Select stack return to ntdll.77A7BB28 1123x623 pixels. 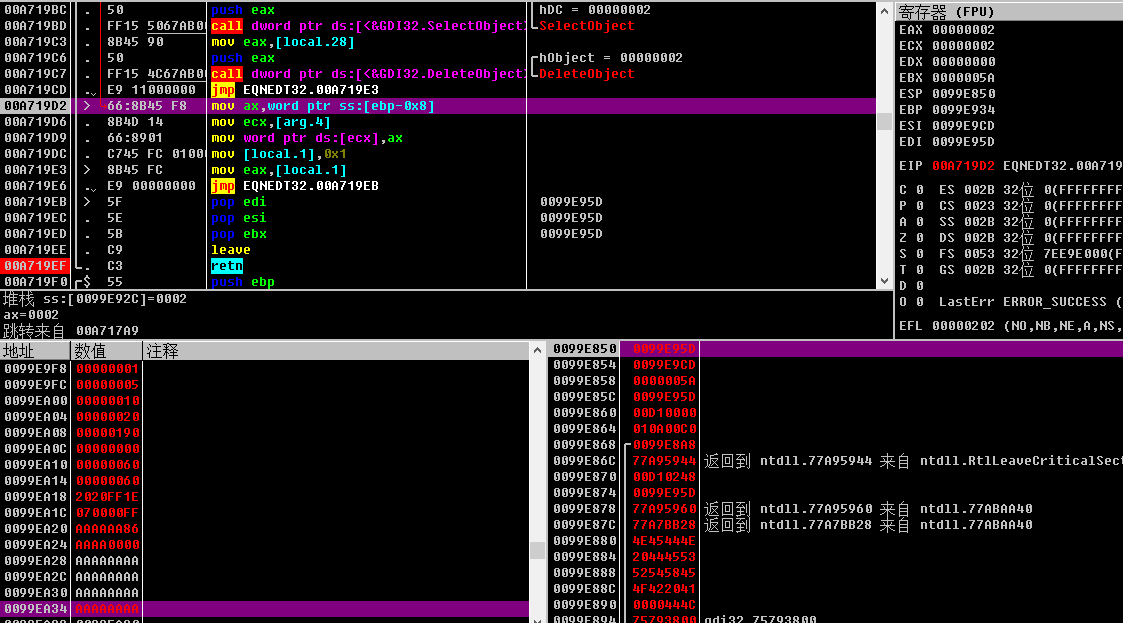click(867, 525)
